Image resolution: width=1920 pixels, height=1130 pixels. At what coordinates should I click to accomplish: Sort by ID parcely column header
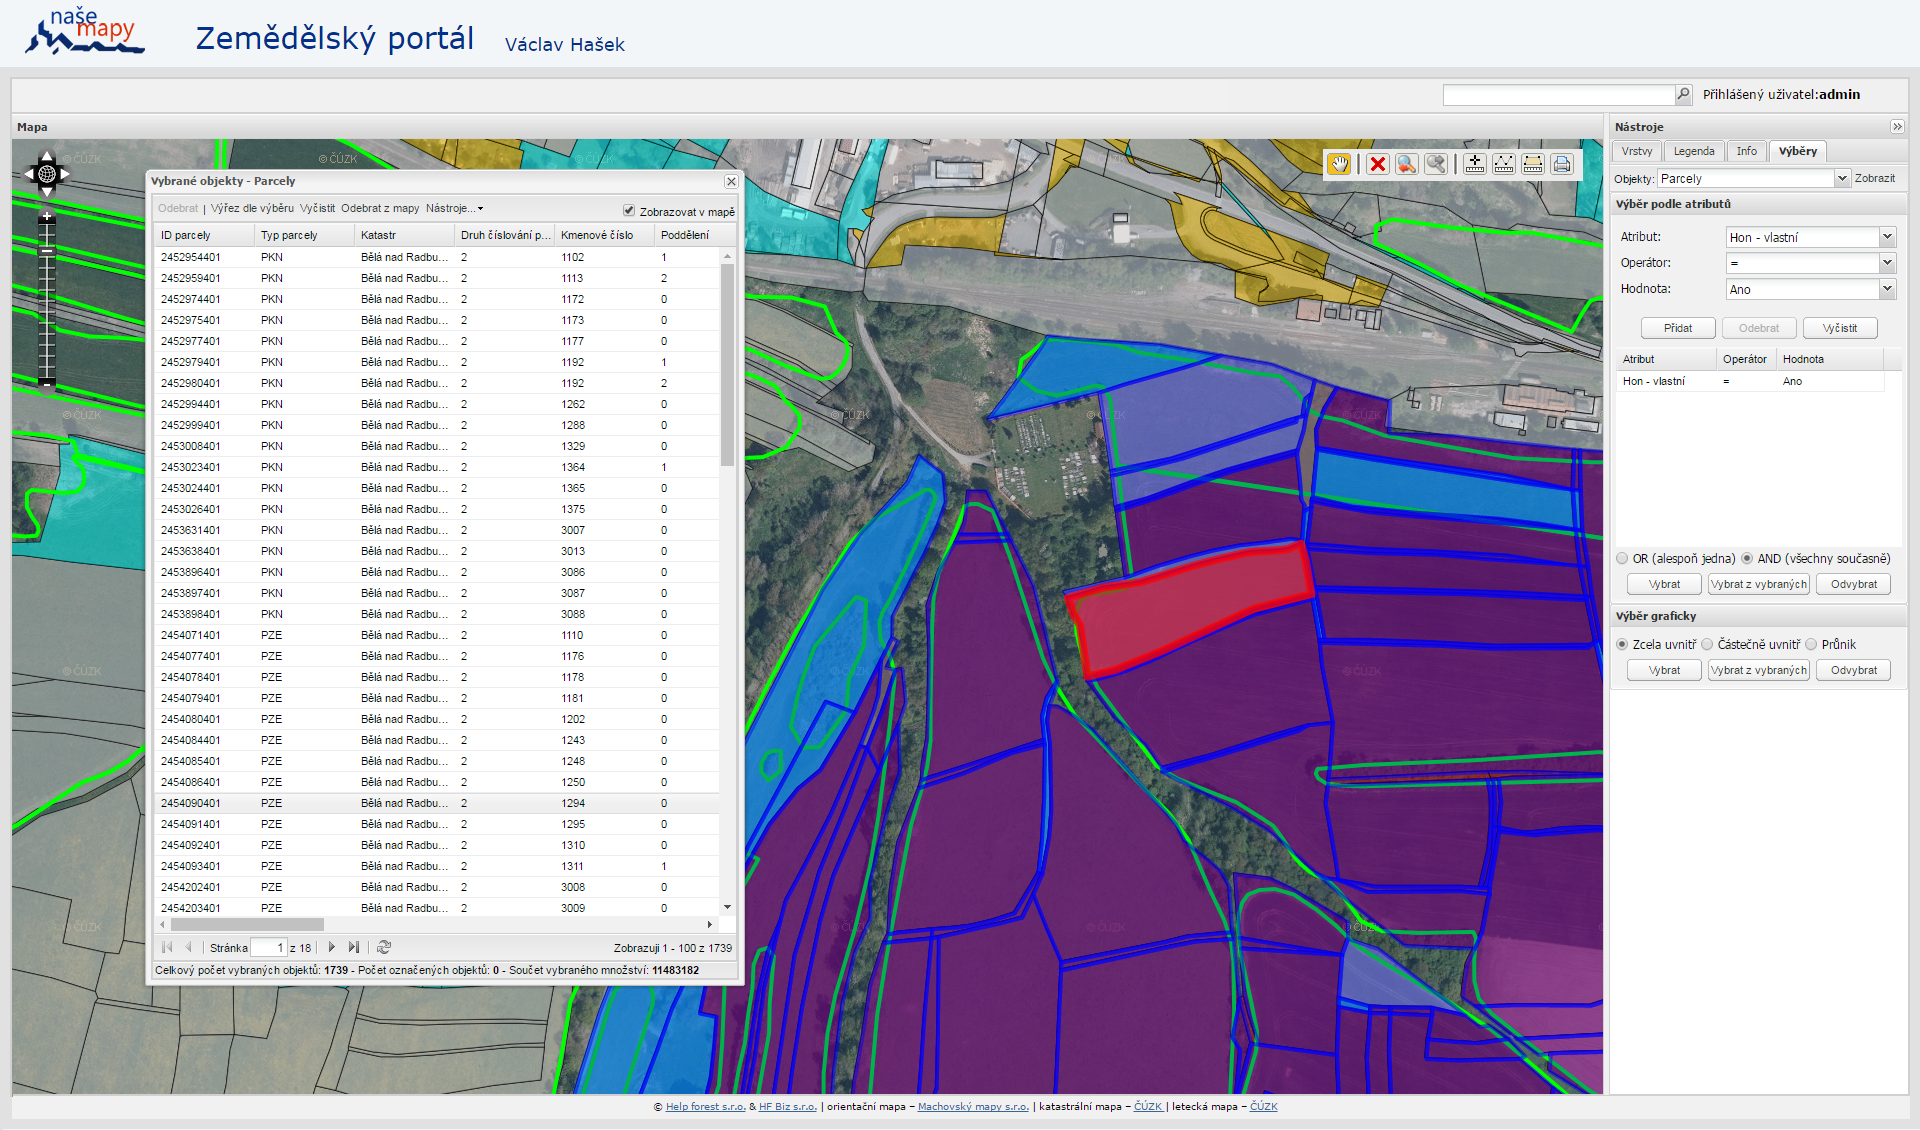[x=205, y=235]
